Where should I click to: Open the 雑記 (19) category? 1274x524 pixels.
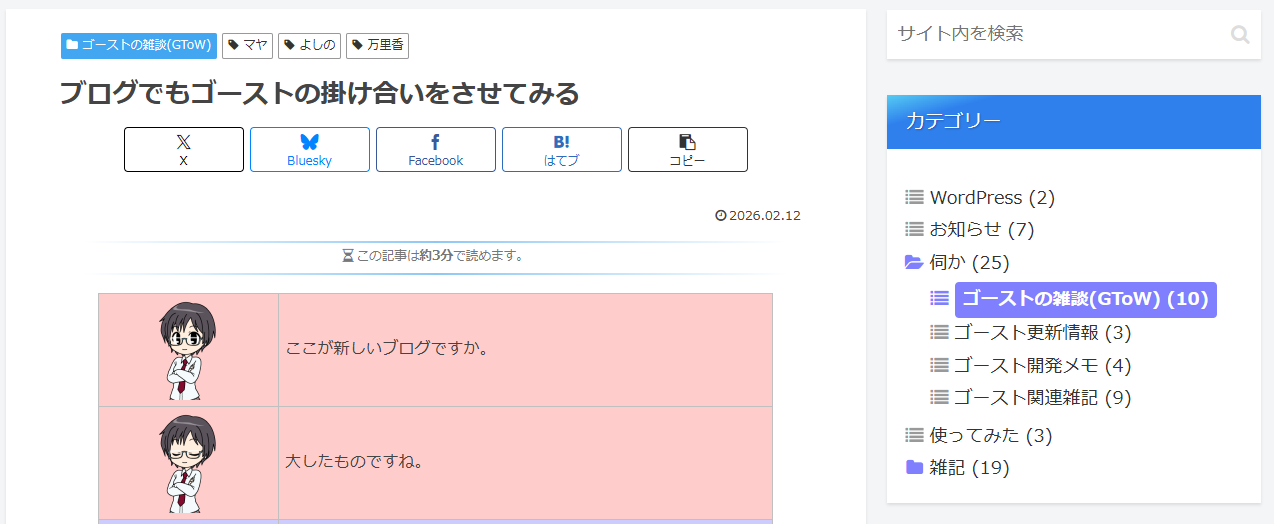click(970, 467)
